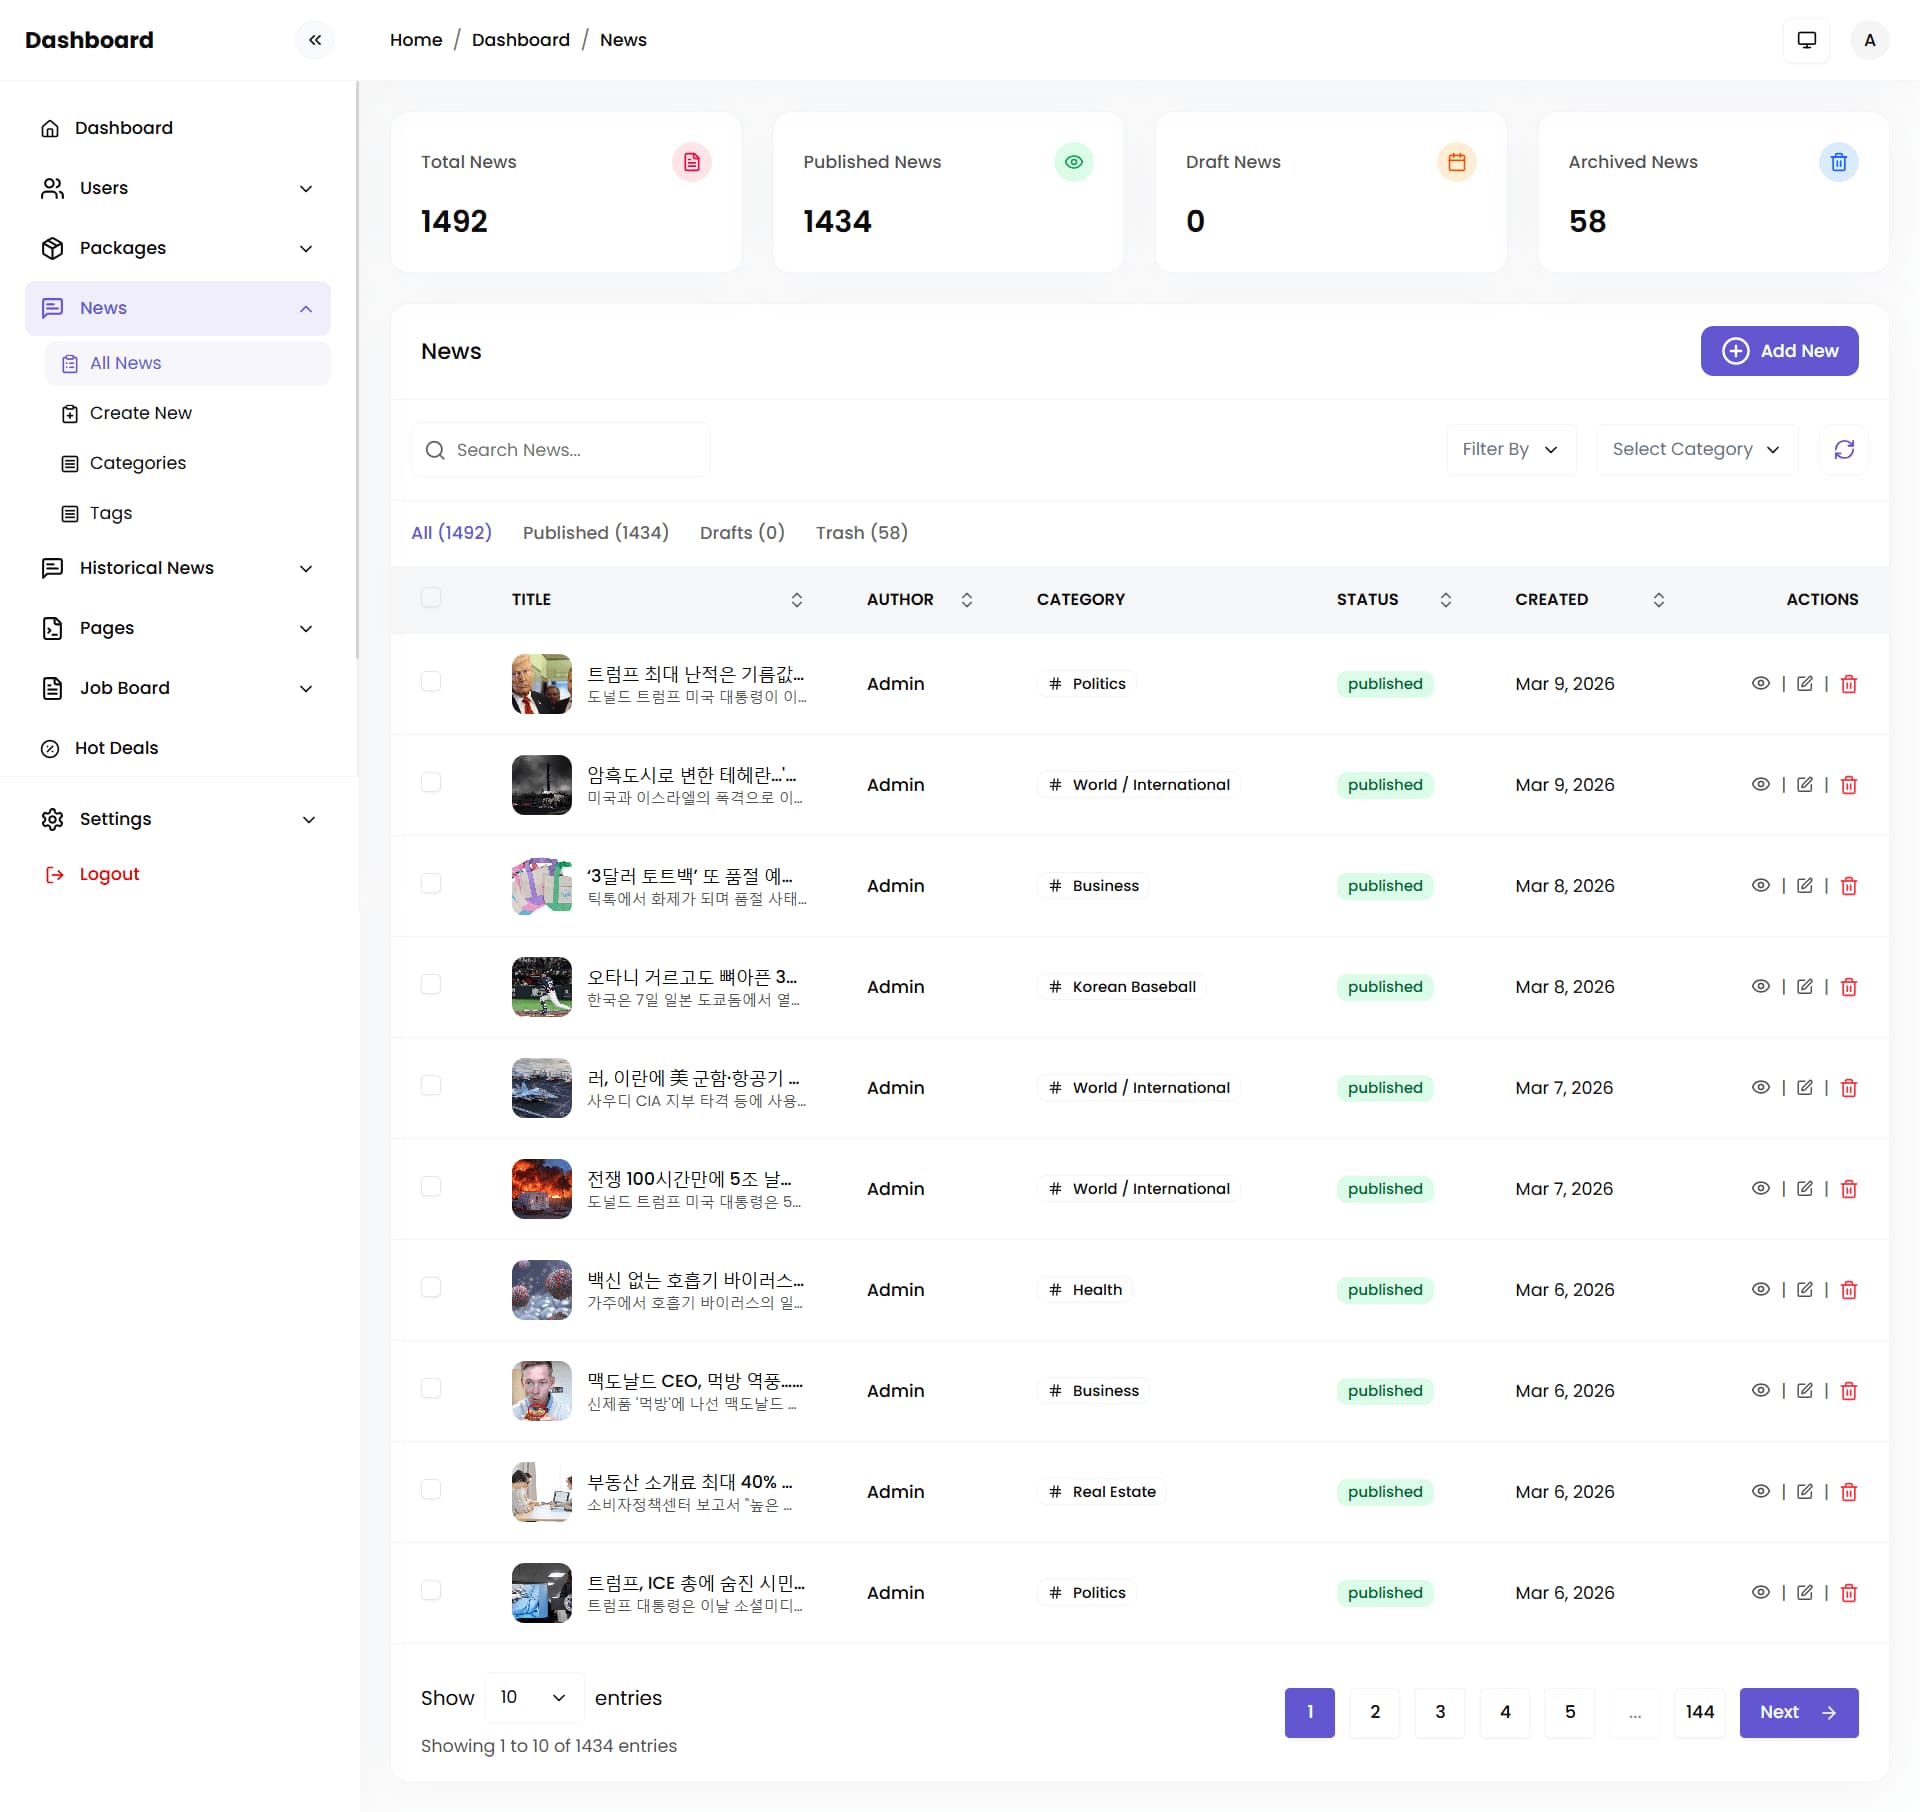Delete the Real Estate news row
Image resolution: width=1920 pixels, height=1812 pixels.
pyautogui.click(x=1848, y=1492)
